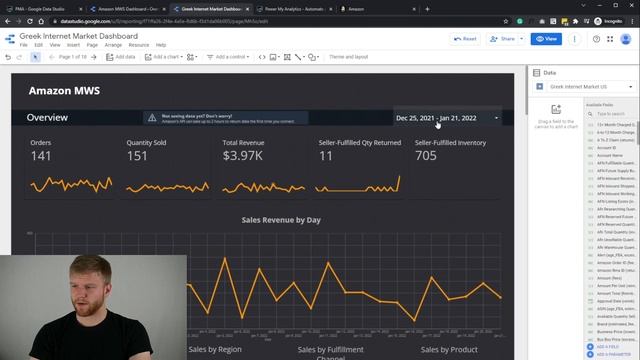
Task: Click the Data panel header icon
Action: (x=537, y=73)
